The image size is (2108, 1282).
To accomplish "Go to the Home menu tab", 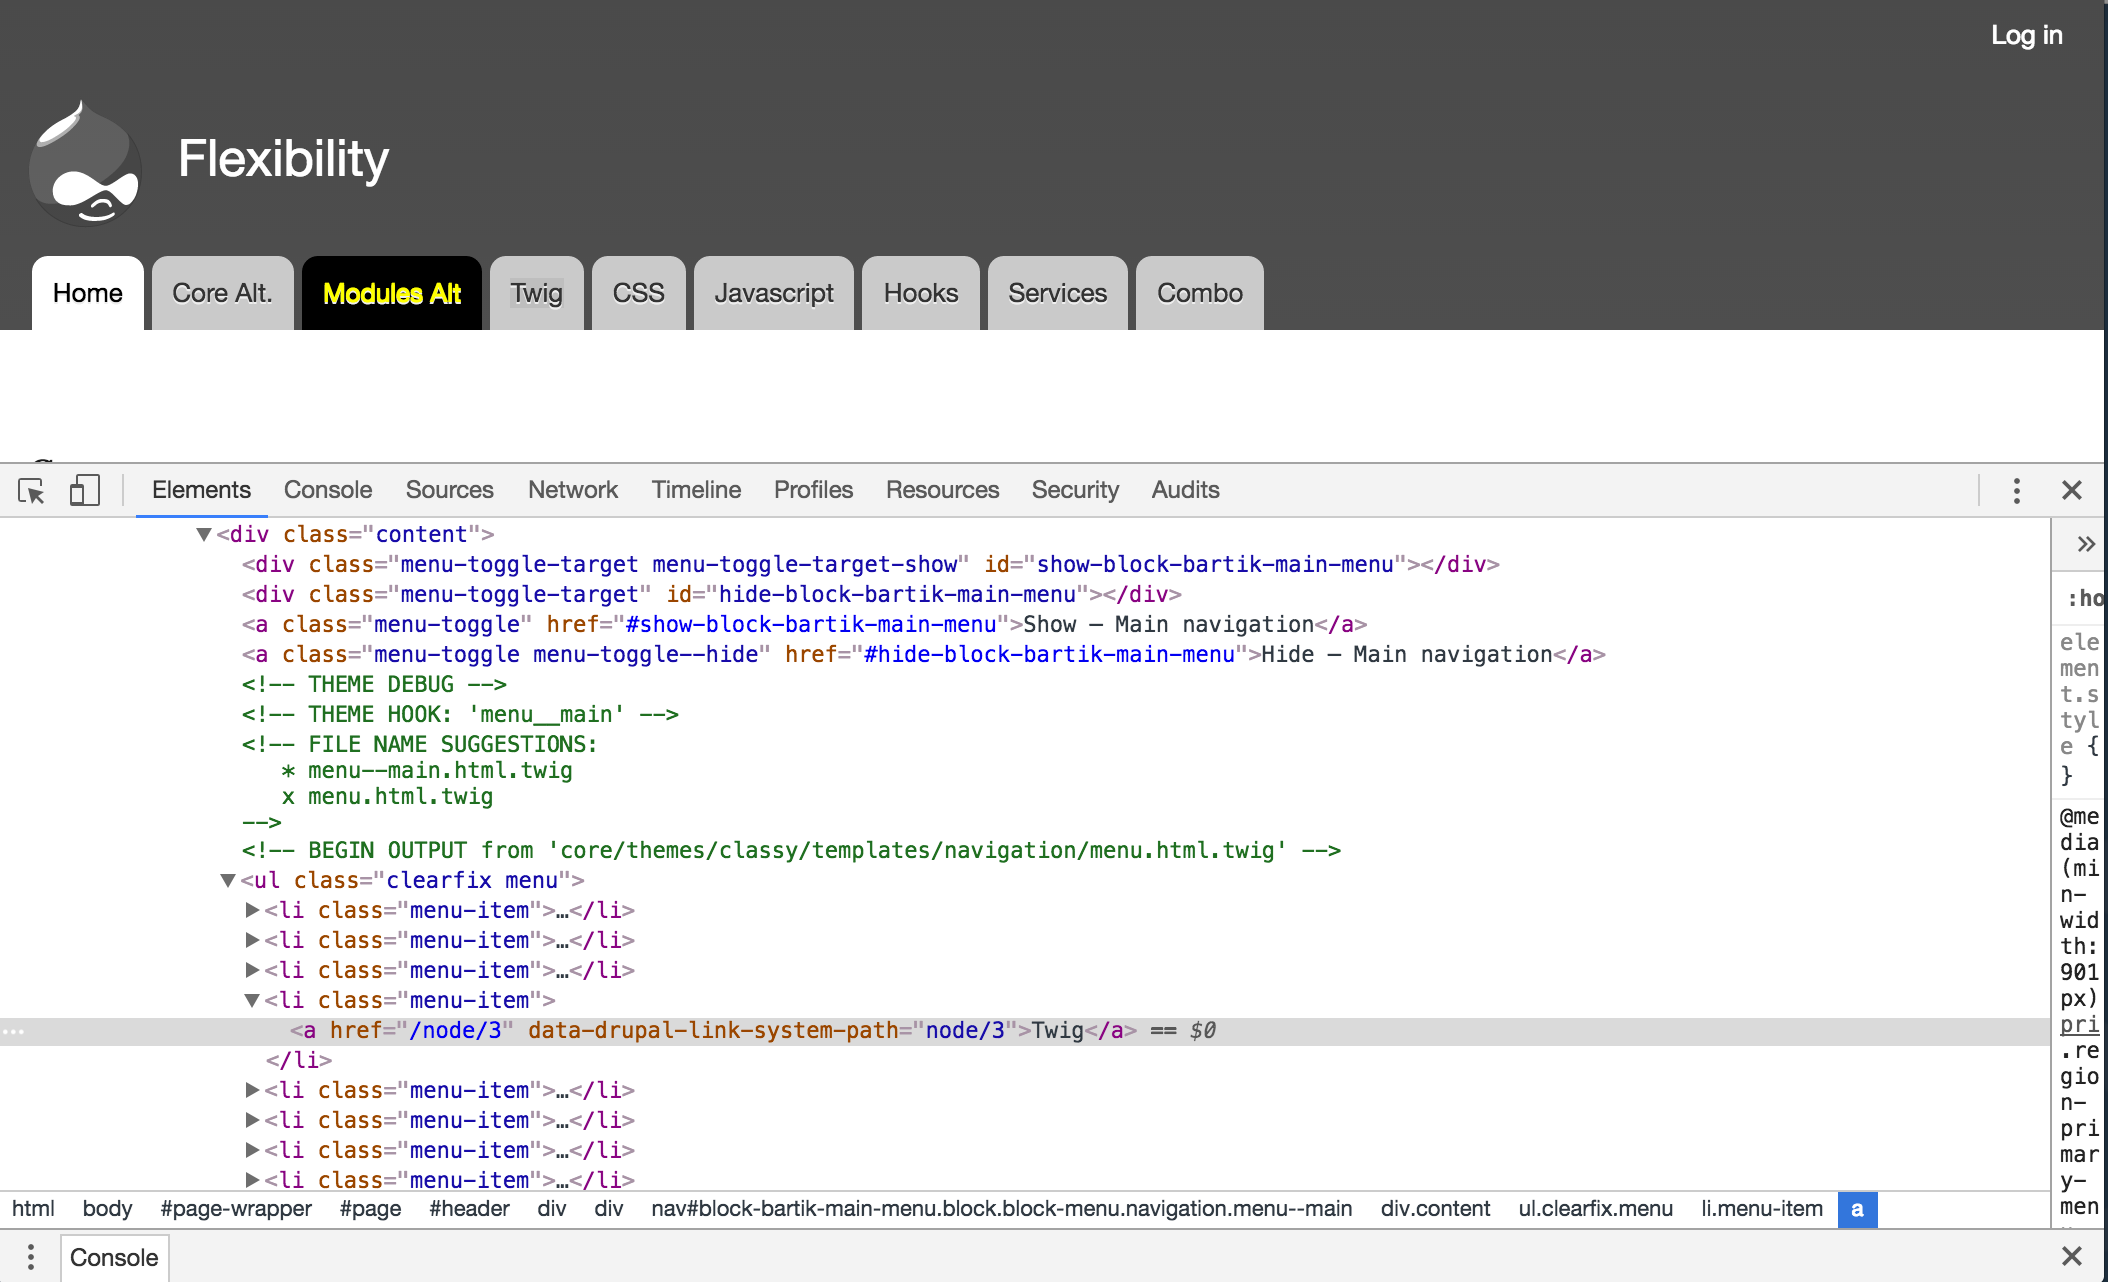I will click(88, 293).
